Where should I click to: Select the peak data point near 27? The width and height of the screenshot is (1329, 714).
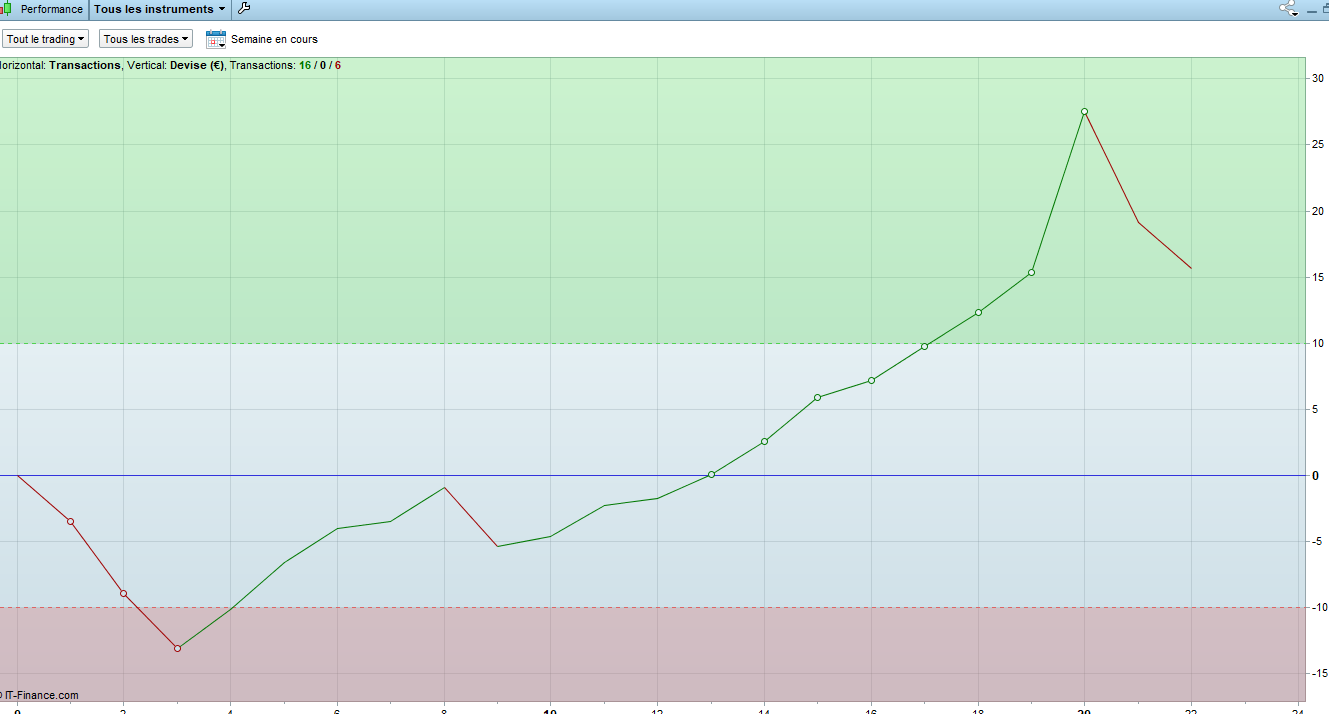pyautogui.click(x=1084, y=112)
